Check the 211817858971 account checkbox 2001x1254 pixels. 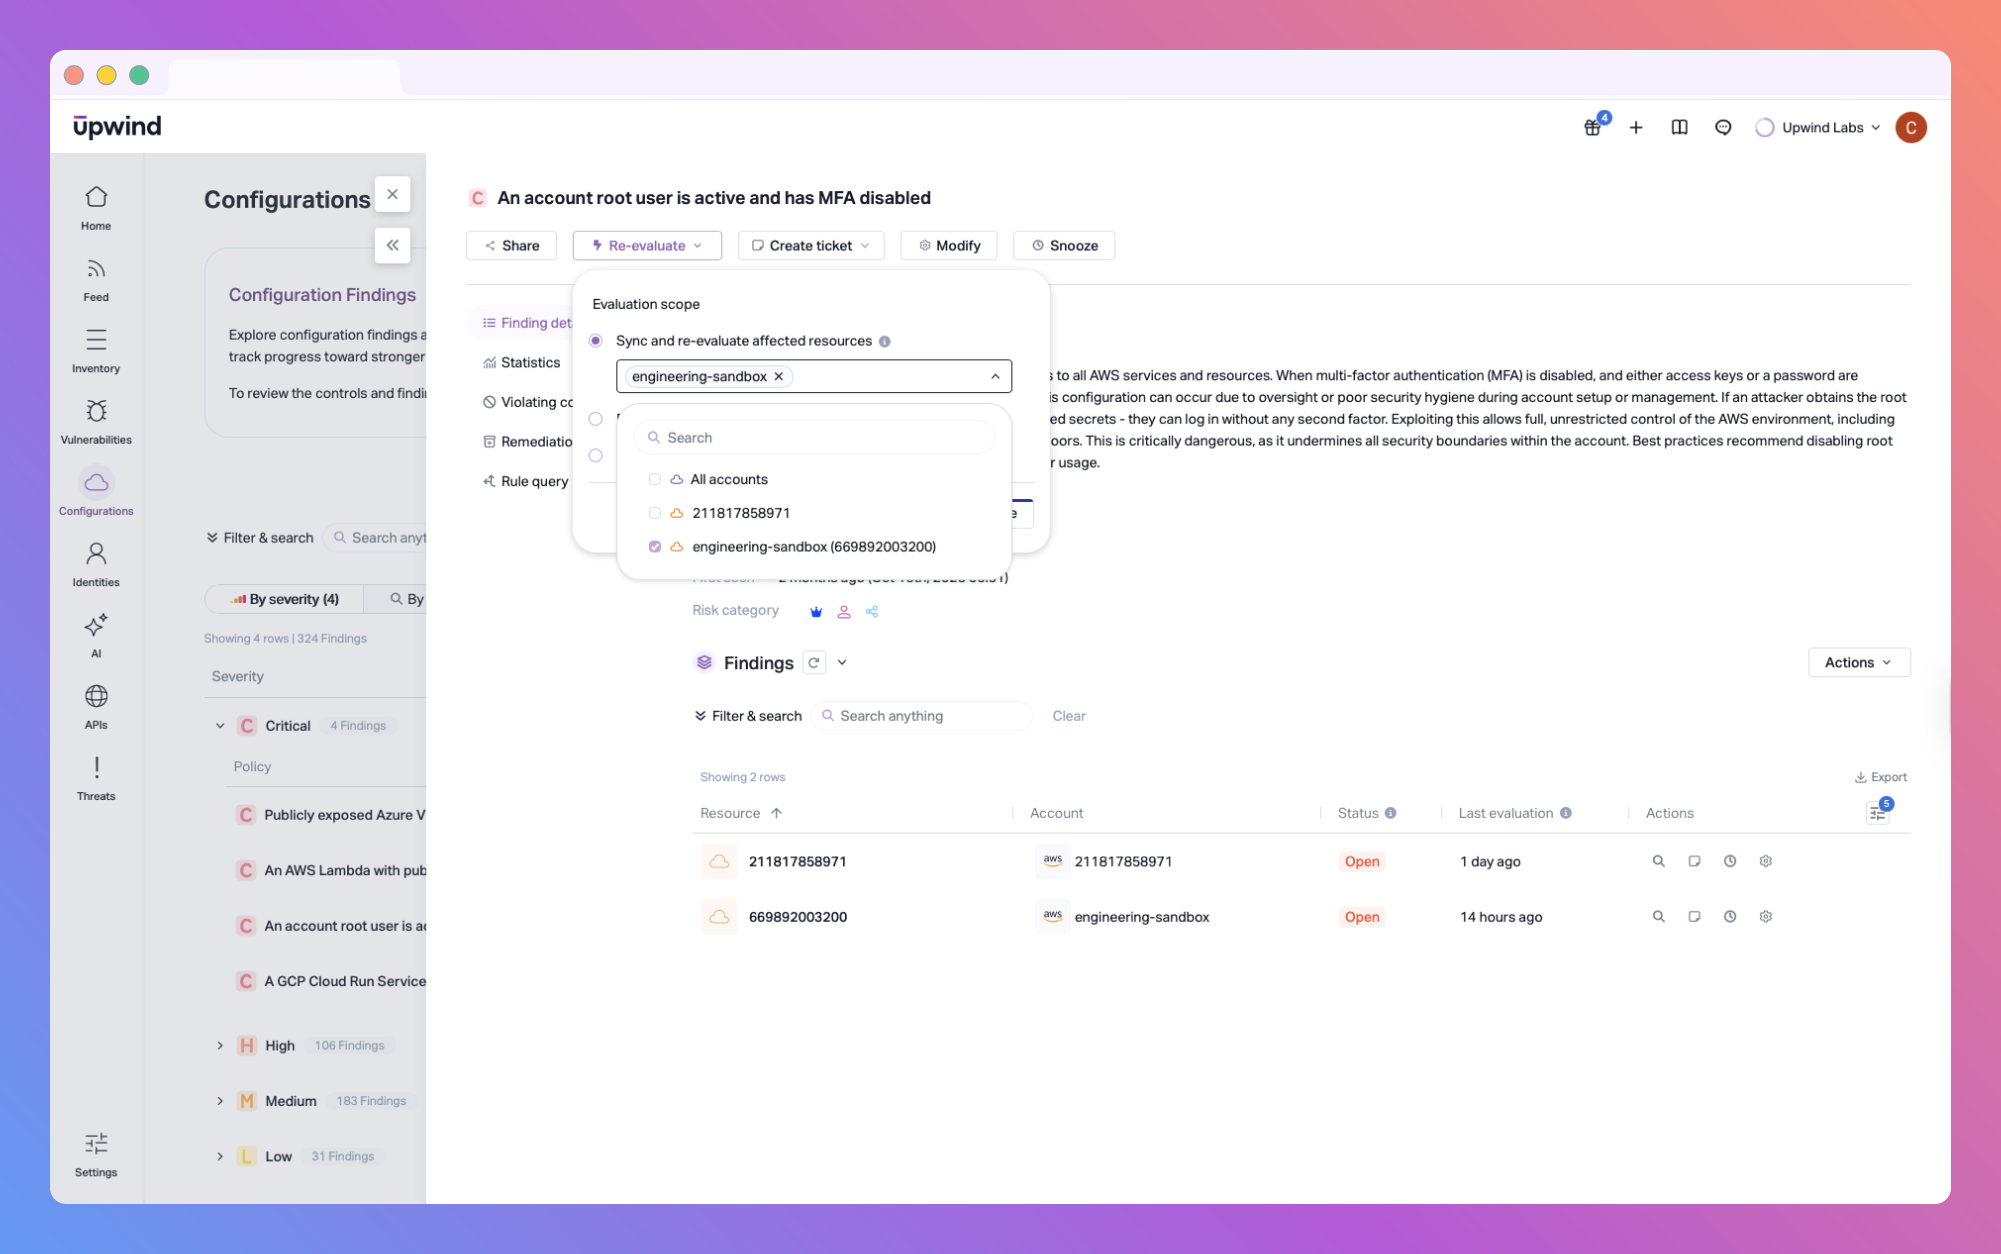coord(655,513)
